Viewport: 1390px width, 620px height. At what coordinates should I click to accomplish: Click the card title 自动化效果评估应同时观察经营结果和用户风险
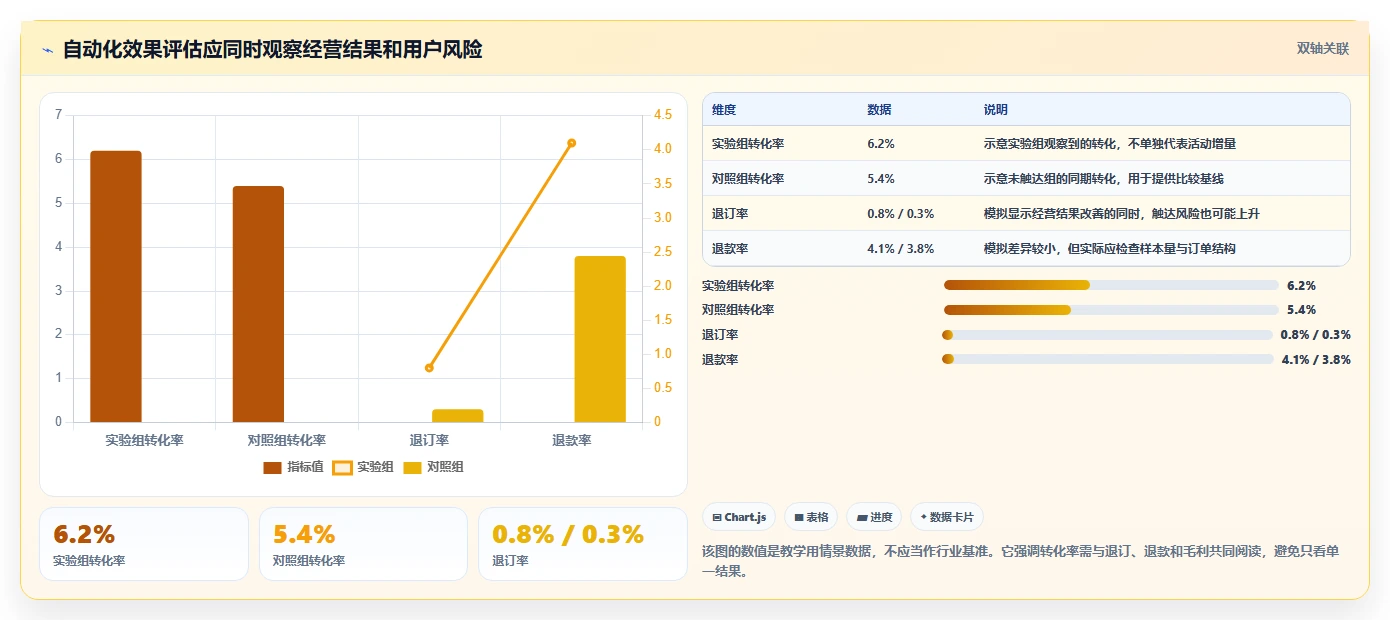click(272, 49)
